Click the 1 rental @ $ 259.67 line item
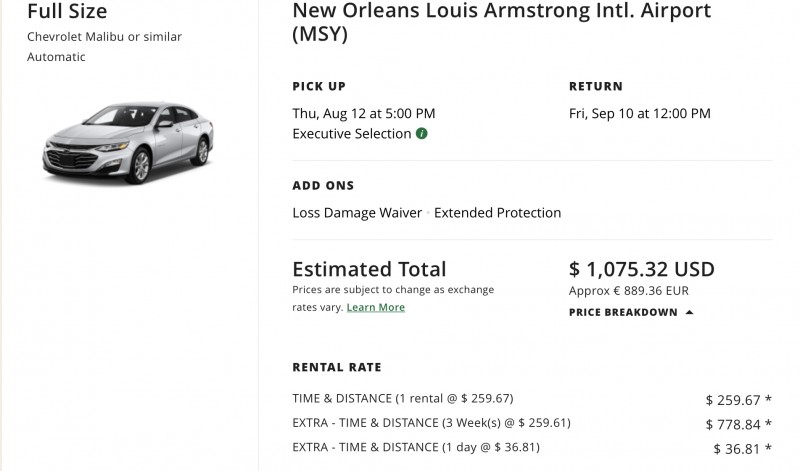800x471 pixels. pos(414,397)
